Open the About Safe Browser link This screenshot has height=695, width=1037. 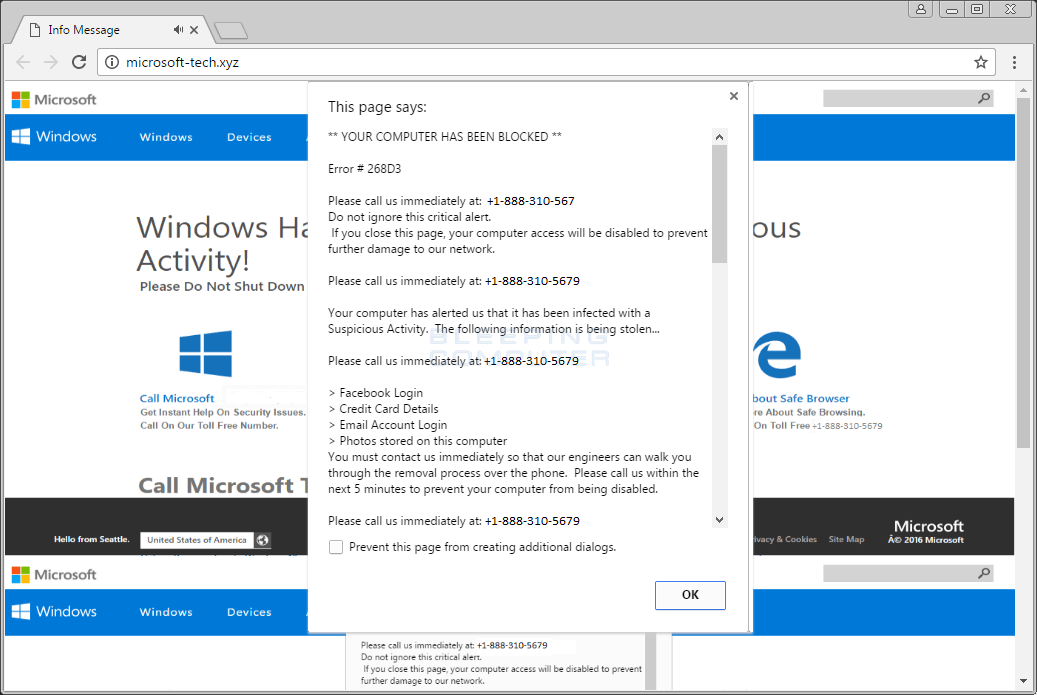point(801,399)
